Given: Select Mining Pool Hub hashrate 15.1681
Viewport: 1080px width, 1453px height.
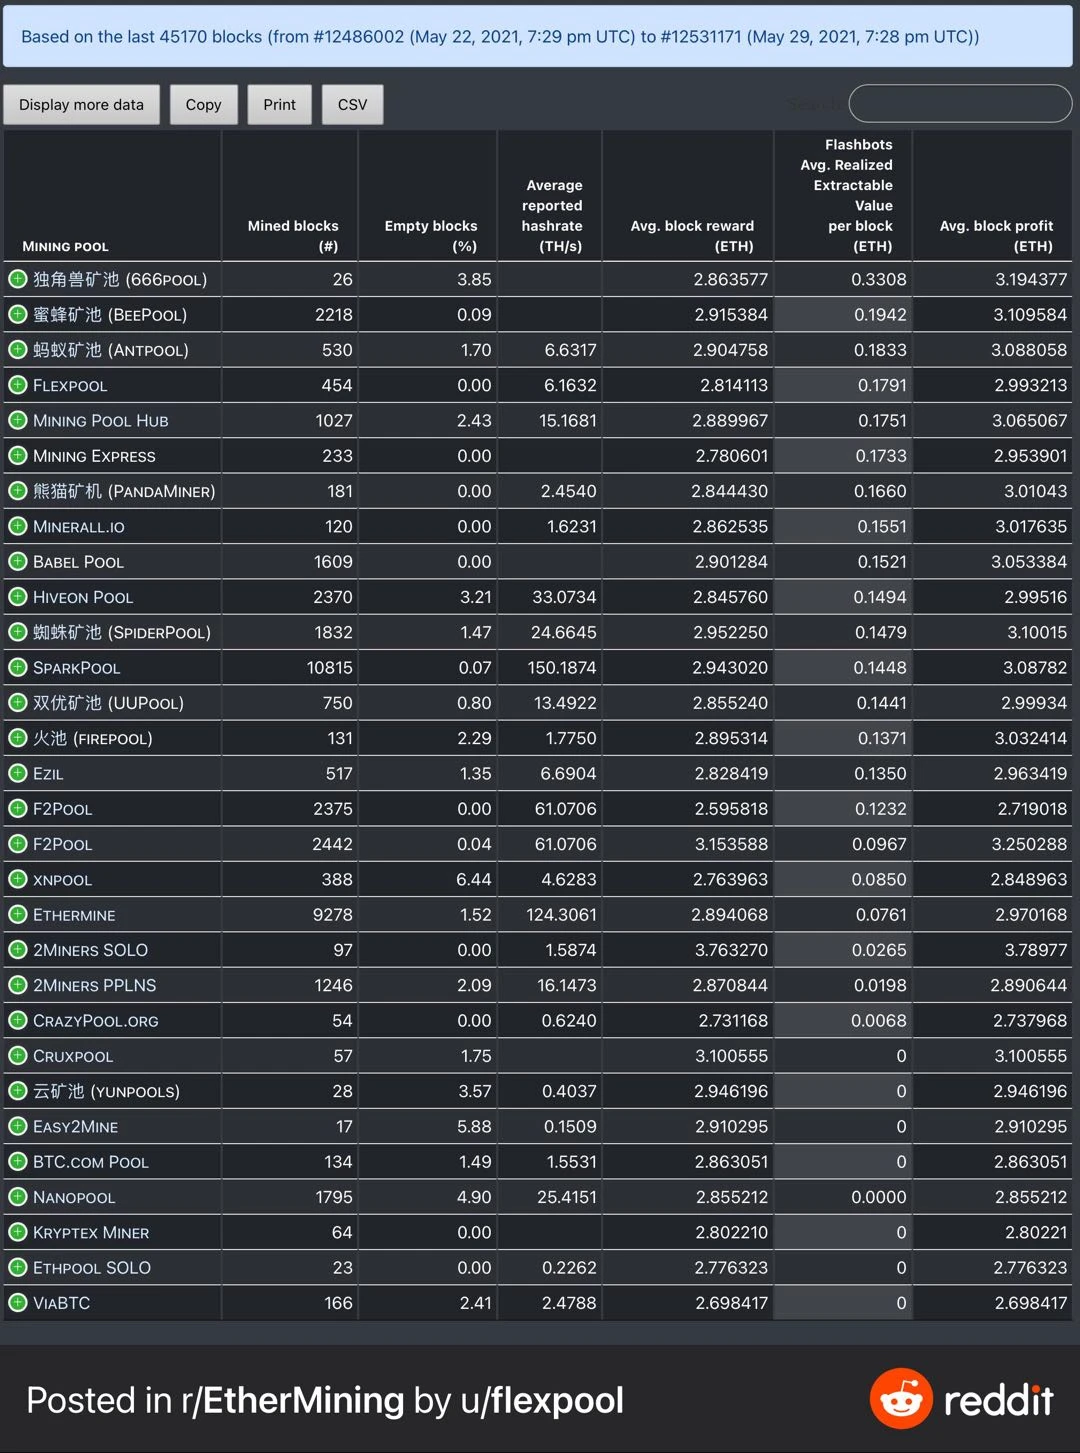Looking at the screenshot, I should 568,420.
